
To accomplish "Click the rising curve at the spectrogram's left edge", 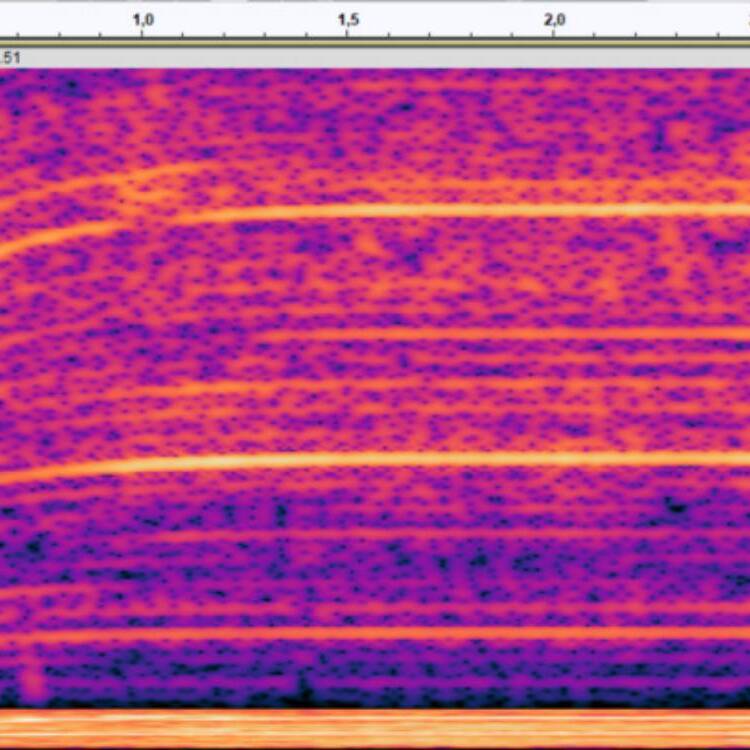I will pos(57,235).
